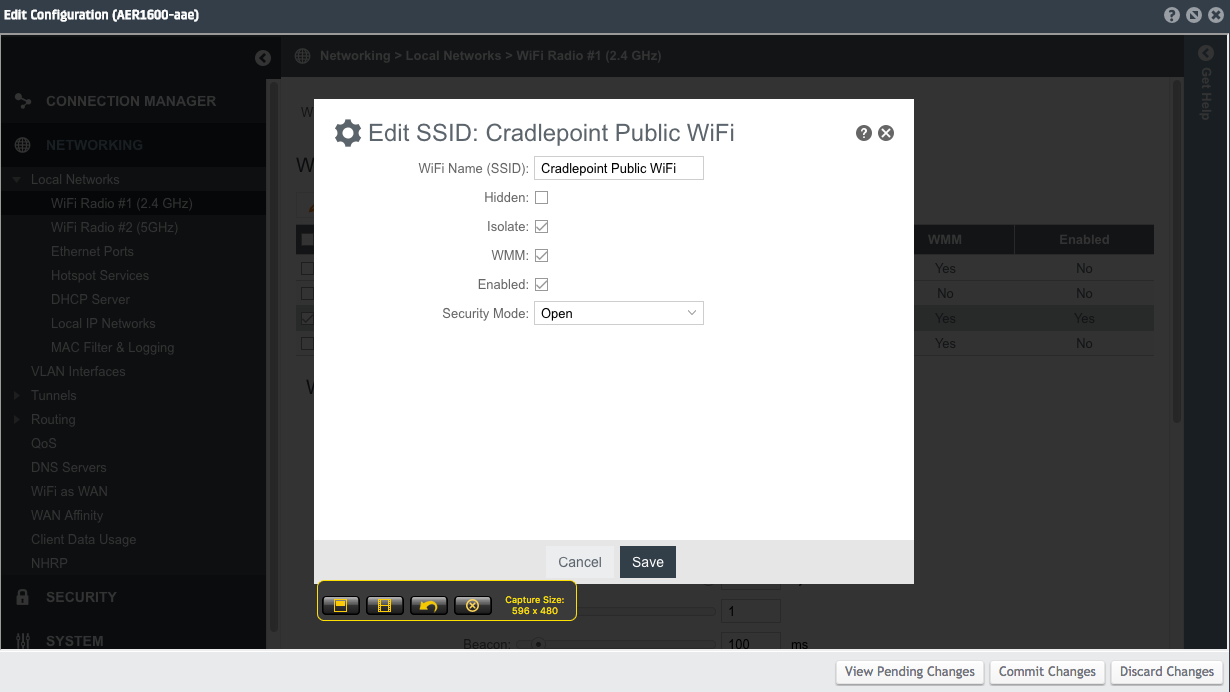Screen dimensions: 1230x692
Task: Click the WMM column header
Action: [x=945, y=240]
